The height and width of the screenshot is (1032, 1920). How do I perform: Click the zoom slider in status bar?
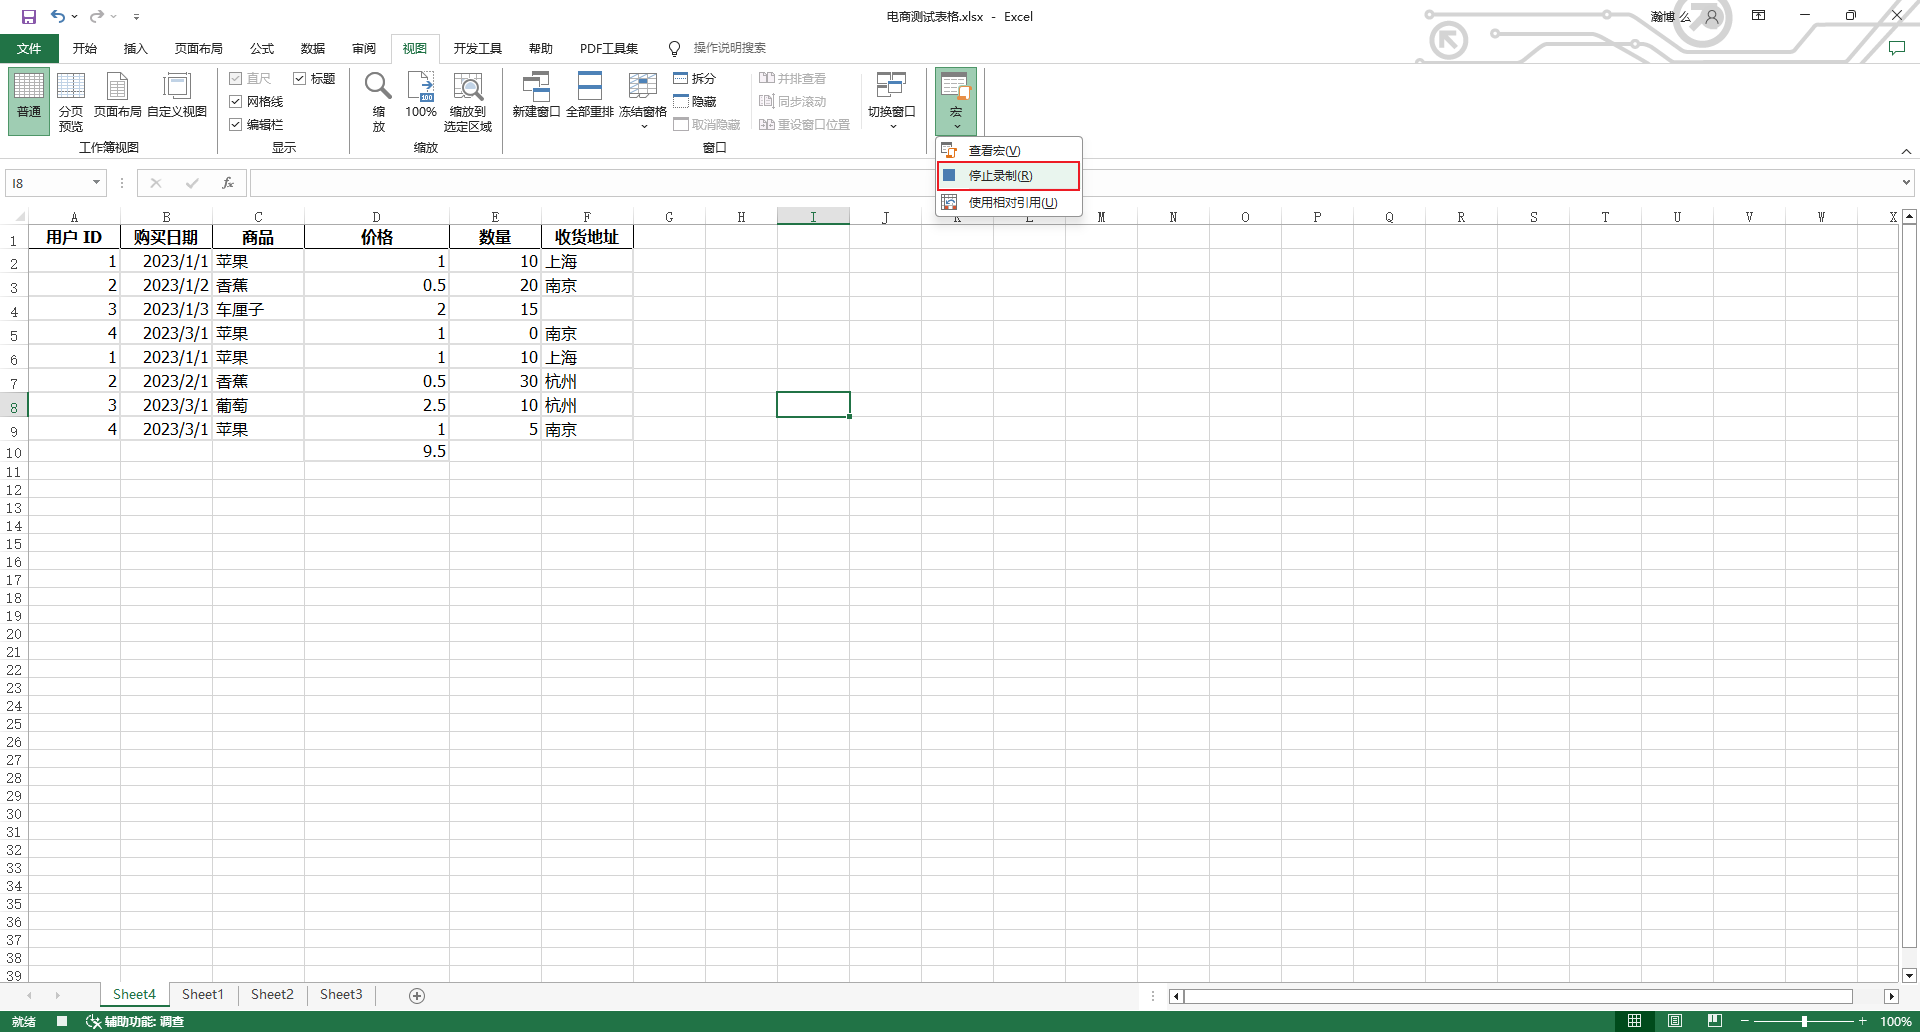coord(1804,1021)
